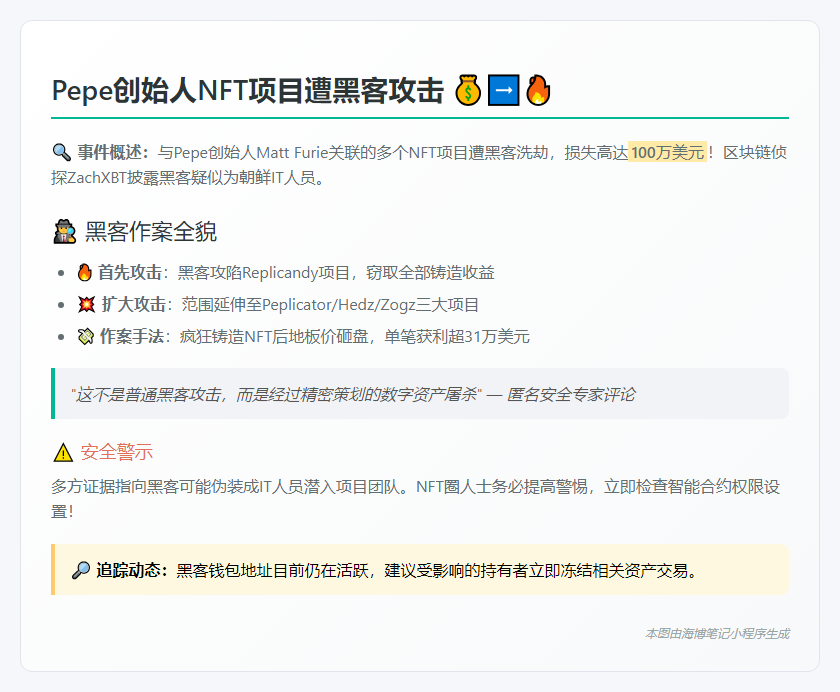Click the detective emoji beside 黑客作案全貌
The height and width of the screenshot is (692, 840).
pyautogui.click(x=65, y=232)
